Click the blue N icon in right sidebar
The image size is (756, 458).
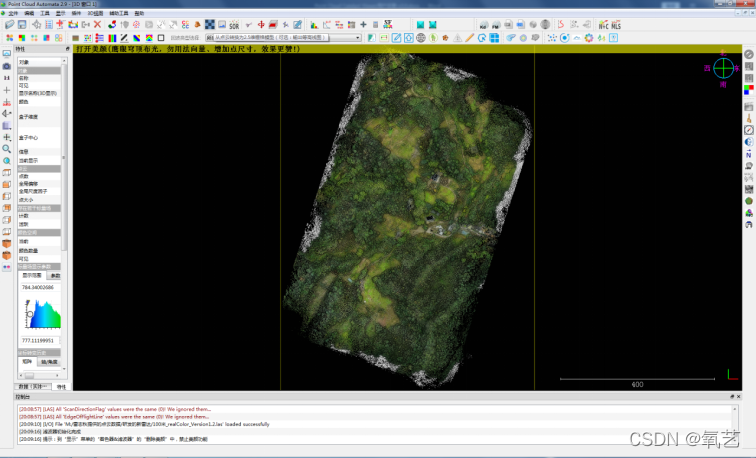point(749,154)
